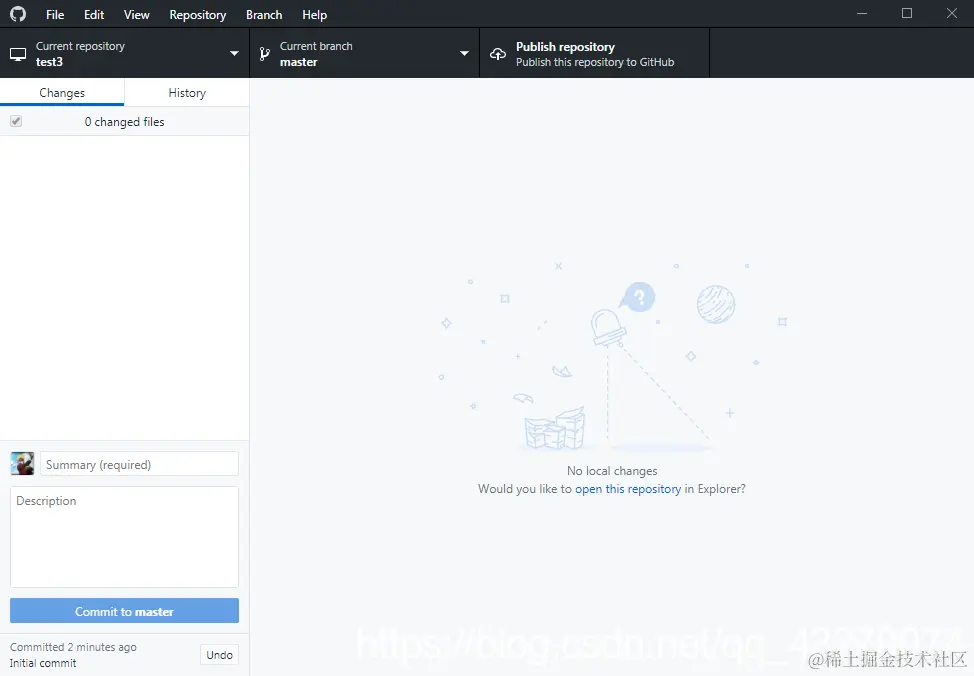The image size is (974, 676).
Task: Focus the Description text area
Action: 124,537
